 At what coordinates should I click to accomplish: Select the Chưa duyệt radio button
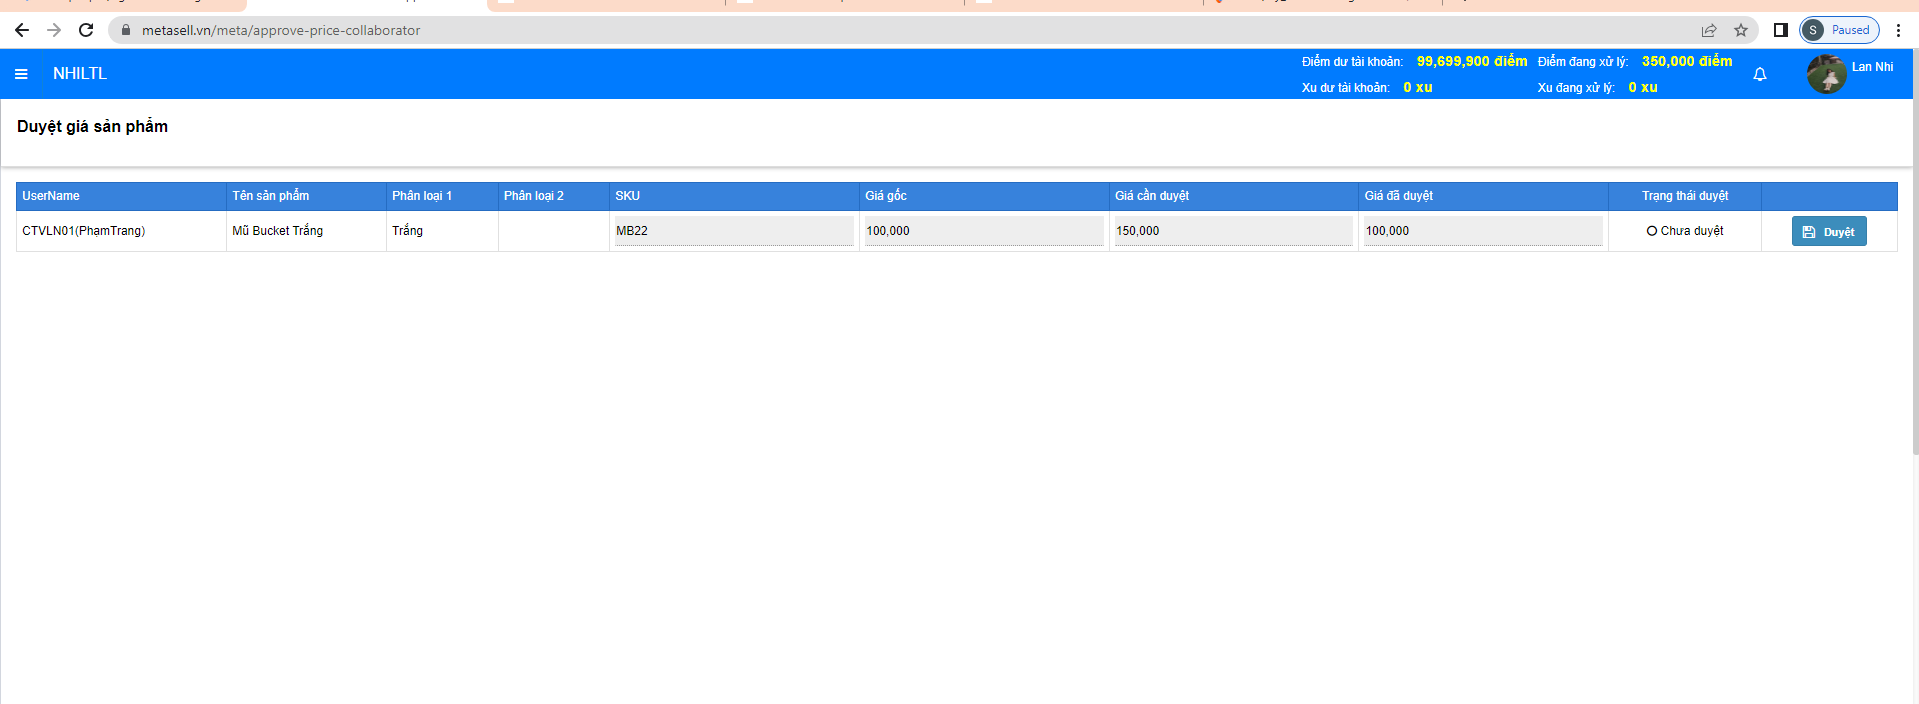pos(1652,231)
